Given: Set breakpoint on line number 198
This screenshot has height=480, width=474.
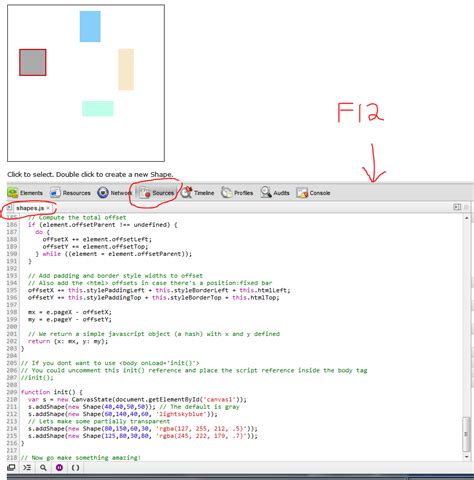Looking at the screenshot, I should (12, 312).
